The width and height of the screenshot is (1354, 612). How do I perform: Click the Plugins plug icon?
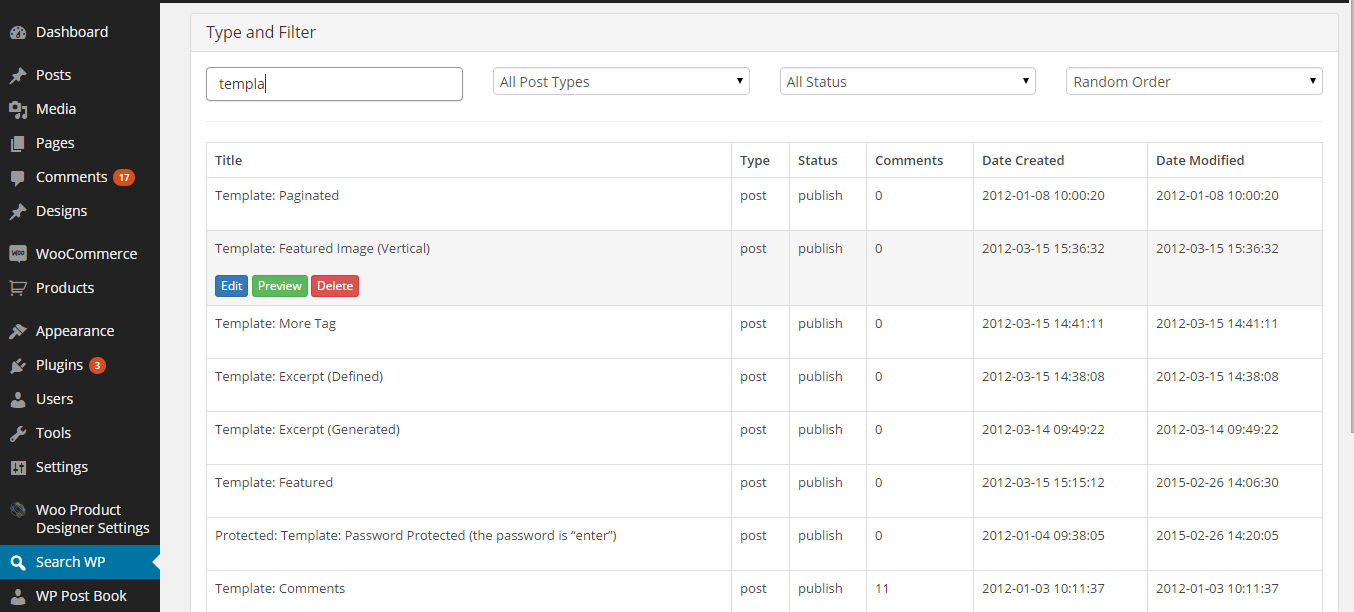point(18,365)
